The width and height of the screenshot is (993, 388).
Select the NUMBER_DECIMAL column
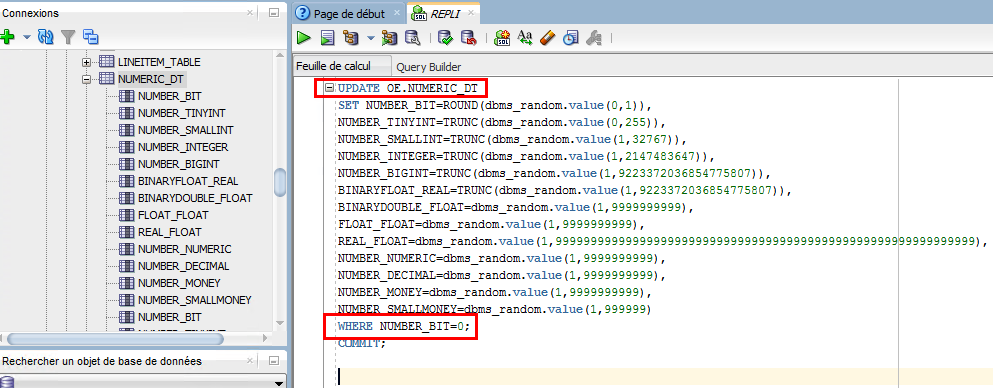coord(184,266)
